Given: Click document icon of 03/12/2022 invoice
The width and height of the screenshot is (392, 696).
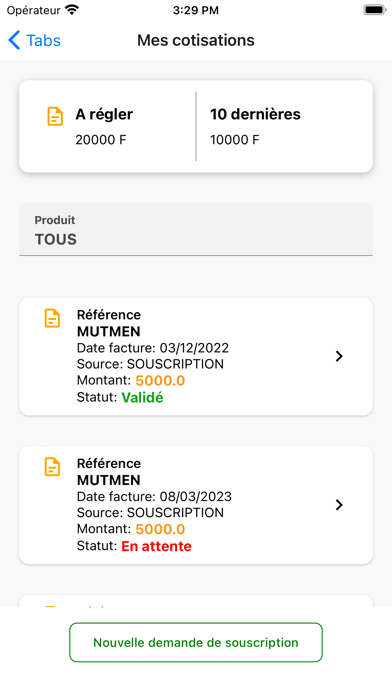Looking at the screenshot, I should click(x=52, y=318).
